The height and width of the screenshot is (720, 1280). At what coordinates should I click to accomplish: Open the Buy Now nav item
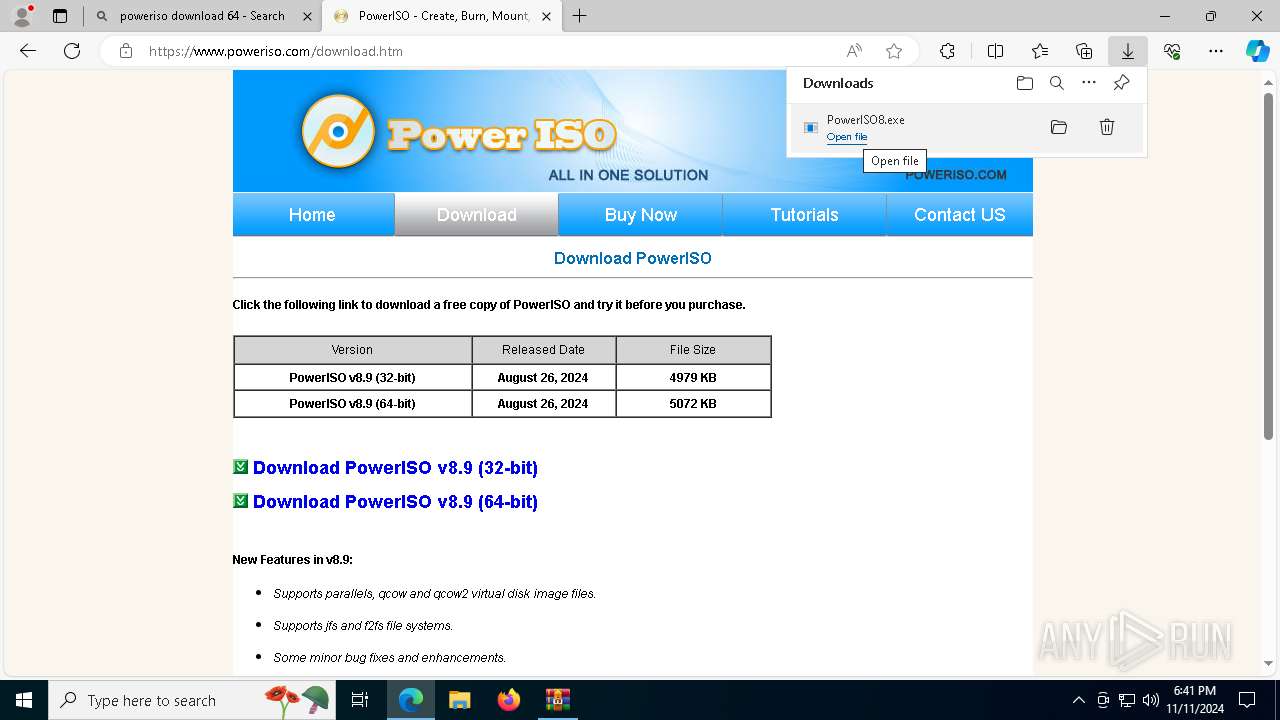641,214
